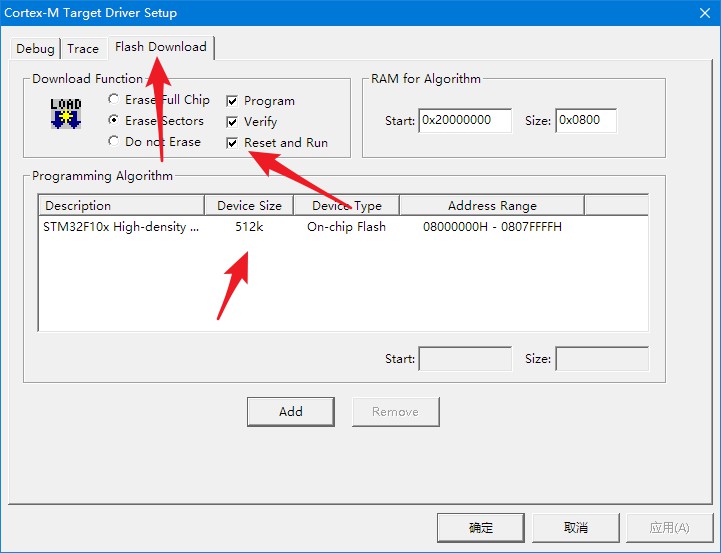This screenshot has width=721, height=553.
Task: Confirm with the 确定 button
Action: point(481,527)
